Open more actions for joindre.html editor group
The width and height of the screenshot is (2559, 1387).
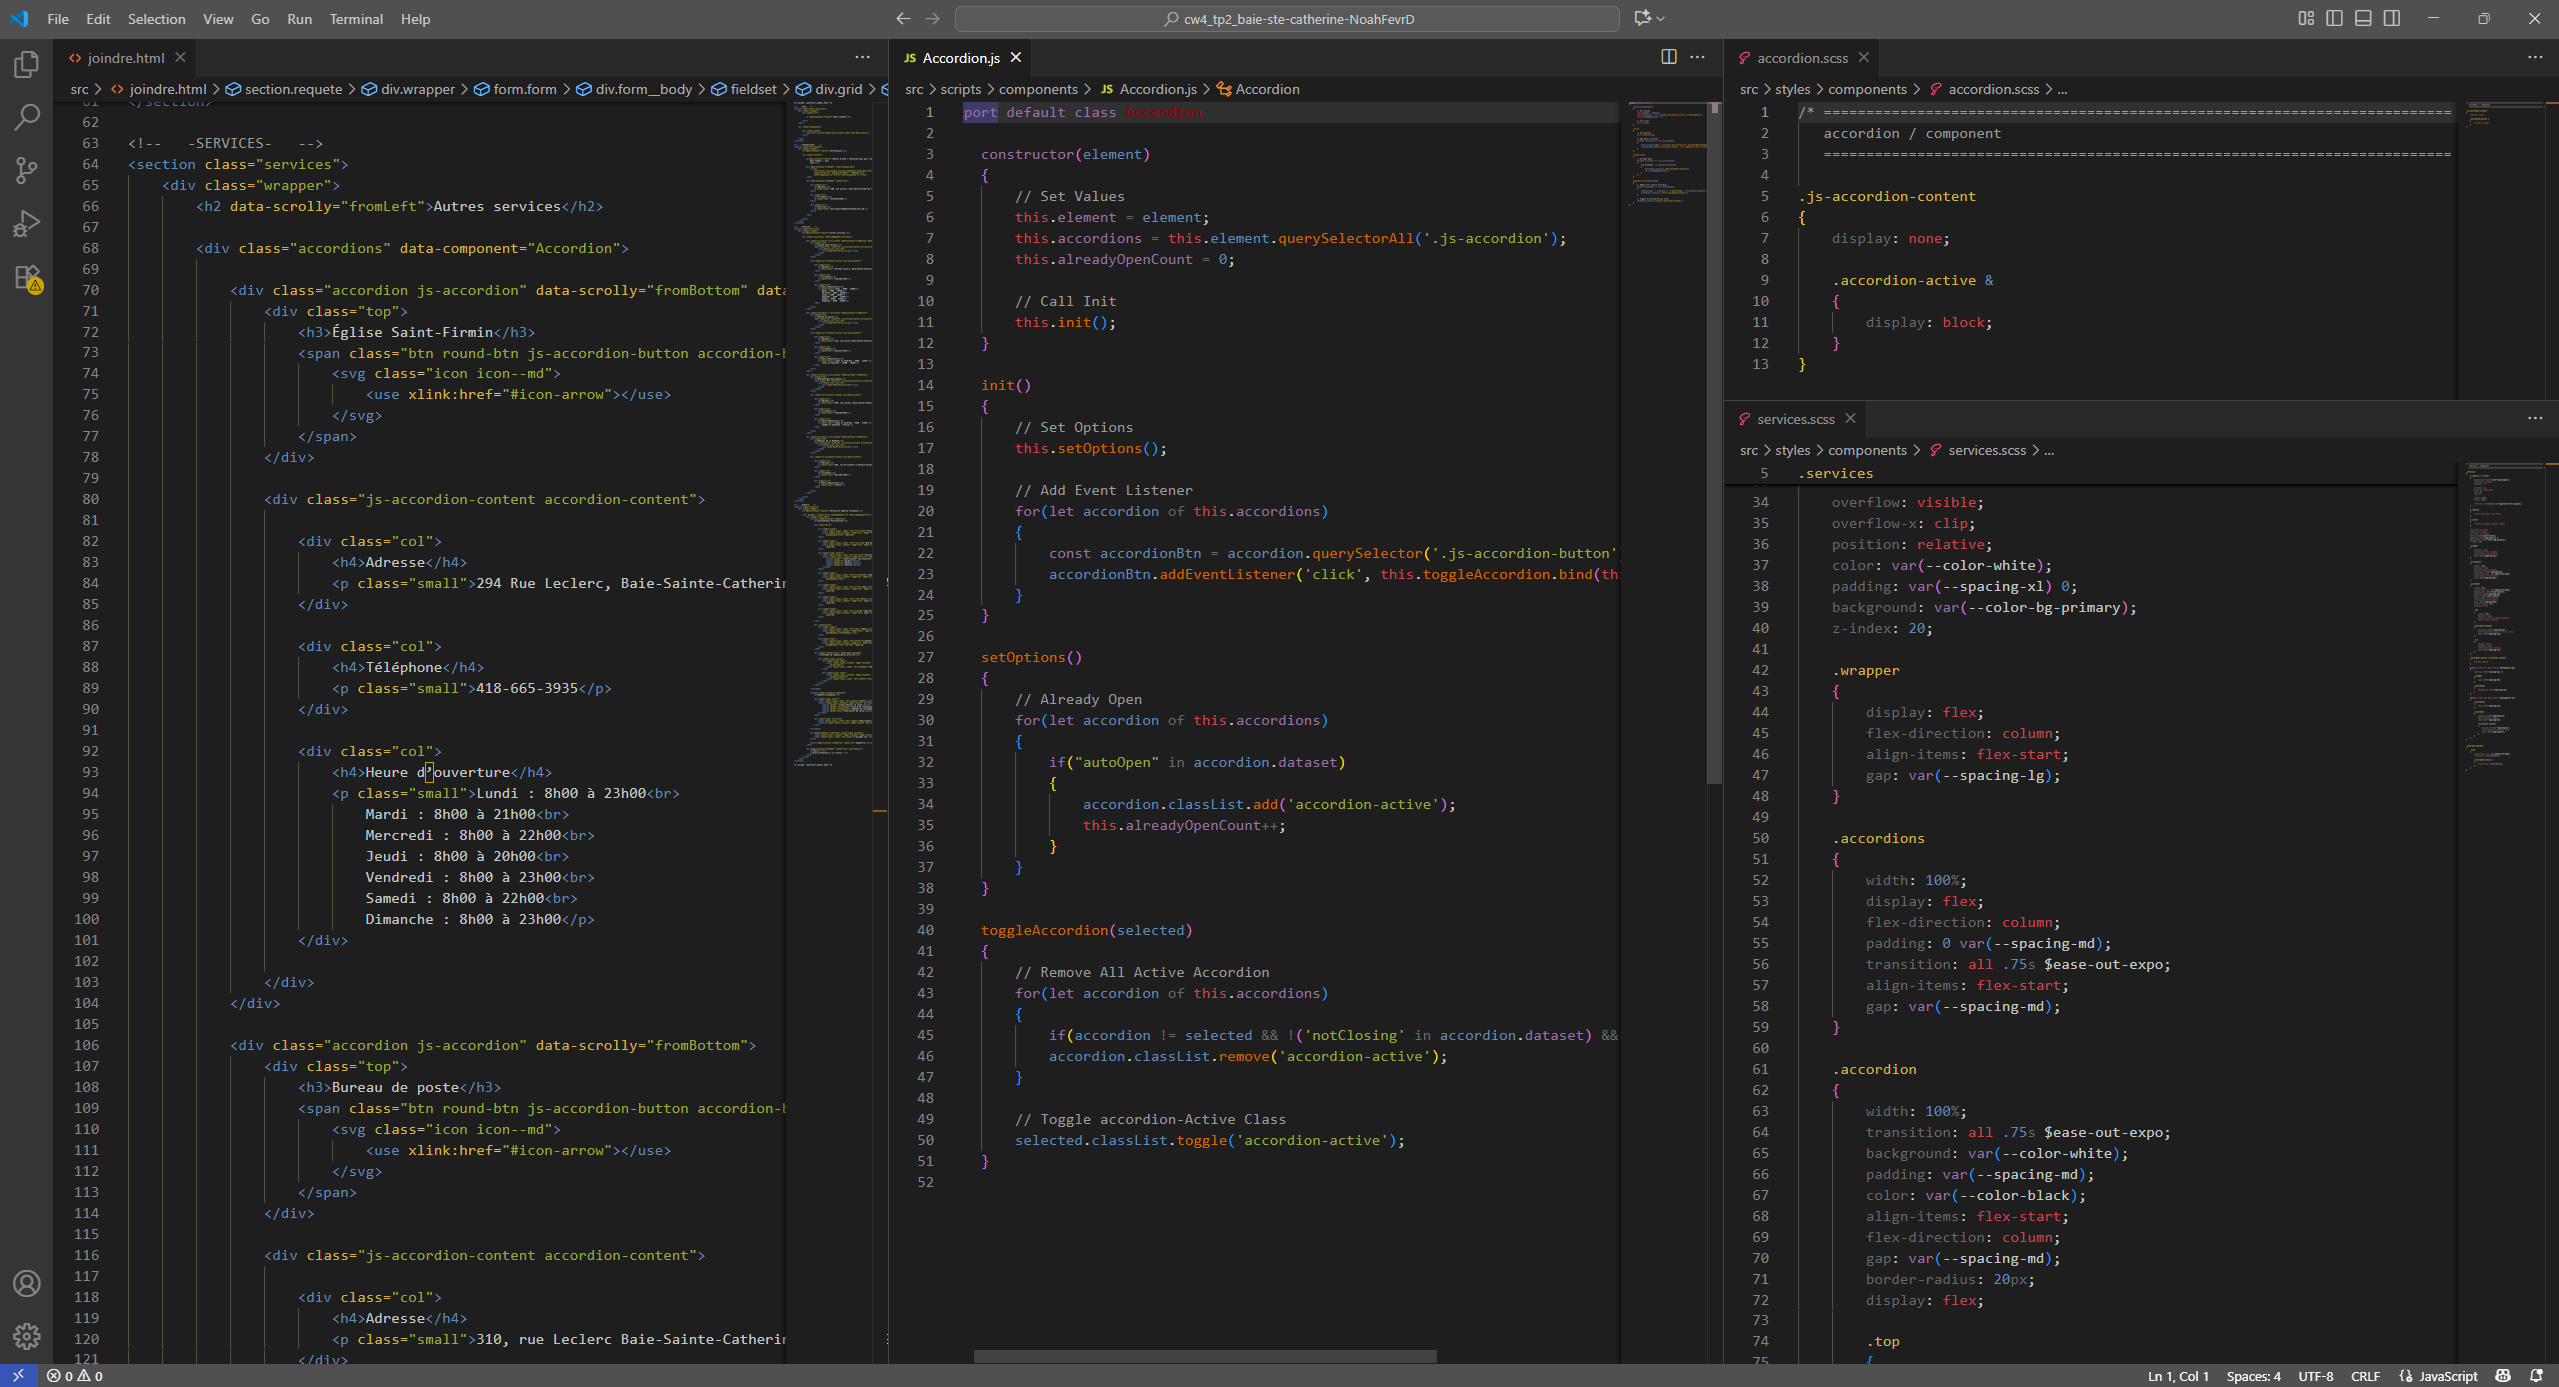(862, 57)
